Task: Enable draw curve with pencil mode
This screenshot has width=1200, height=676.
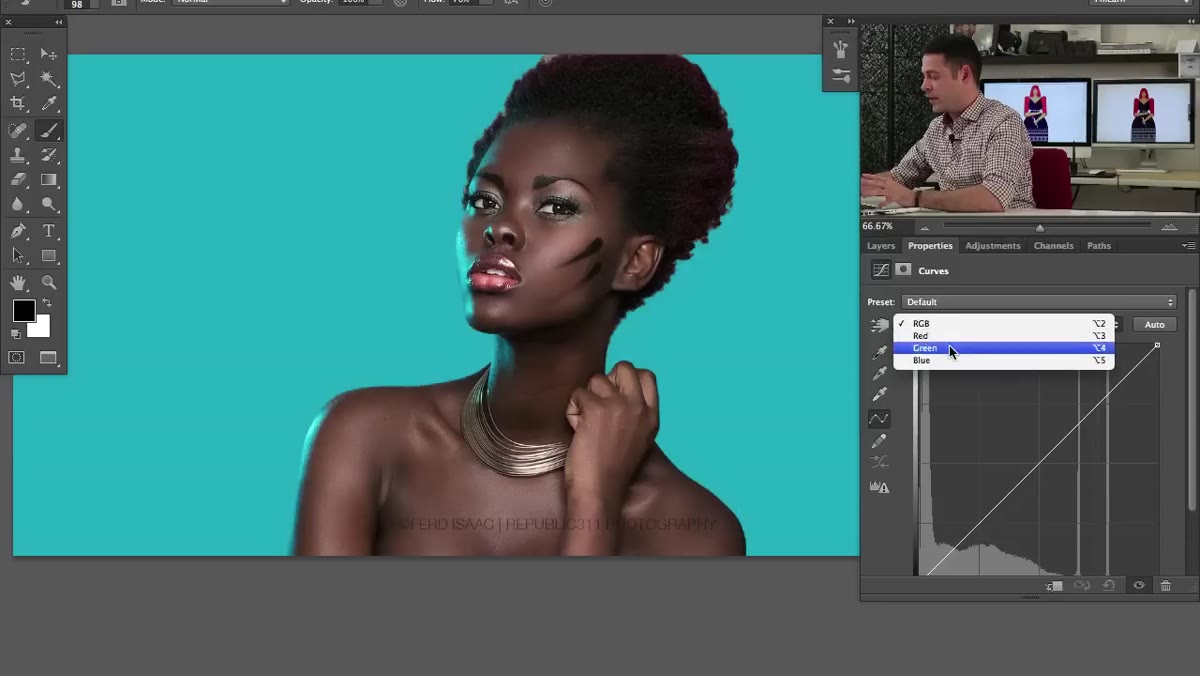Action: coord(879,441)
